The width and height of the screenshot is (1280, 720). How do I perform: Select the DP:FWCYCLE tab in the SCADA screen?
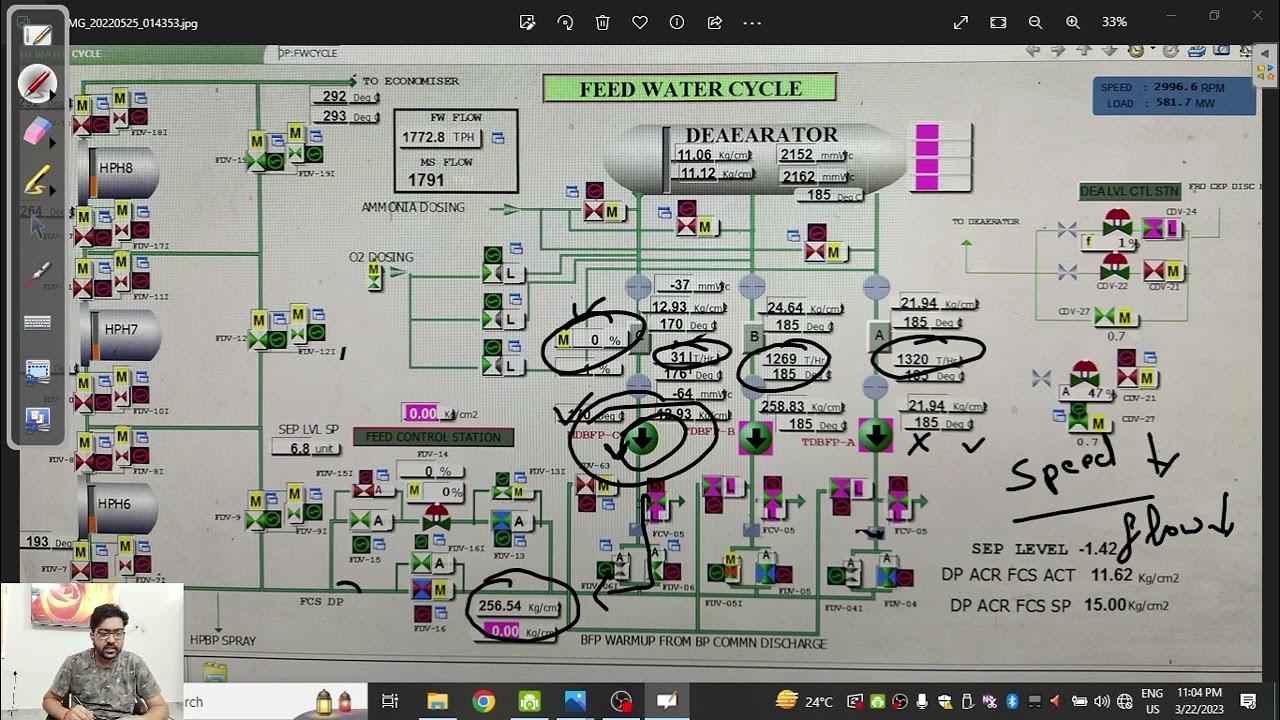tap(308, 53)
